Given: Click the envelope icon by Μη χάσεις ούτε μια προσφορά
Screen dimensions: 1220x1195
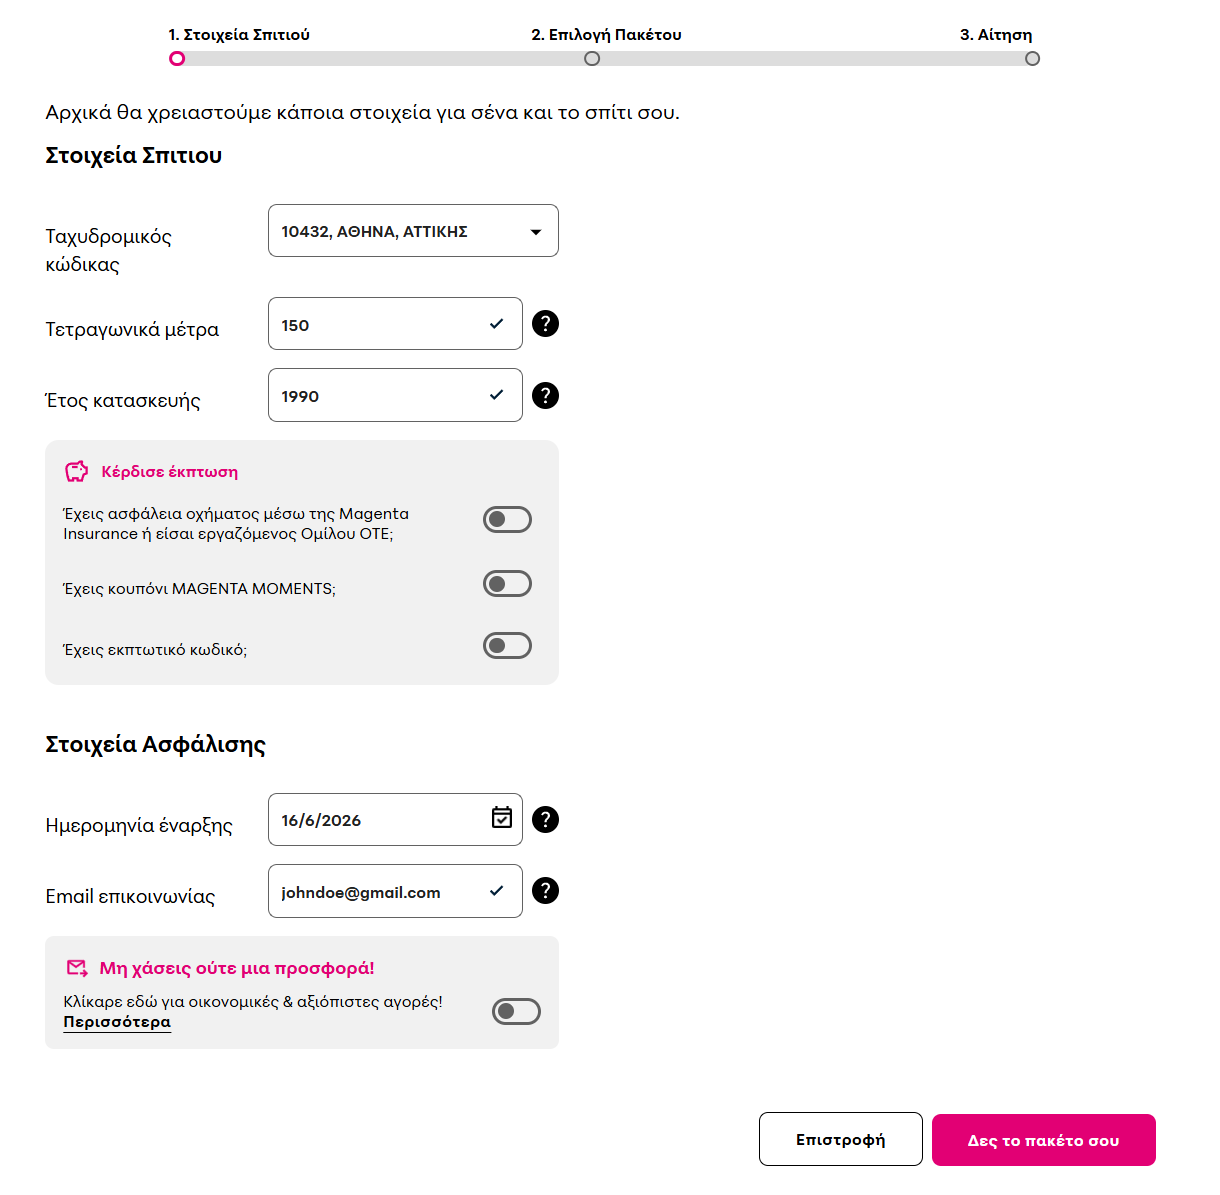Looking at the screenshot, I should point(77,968).
